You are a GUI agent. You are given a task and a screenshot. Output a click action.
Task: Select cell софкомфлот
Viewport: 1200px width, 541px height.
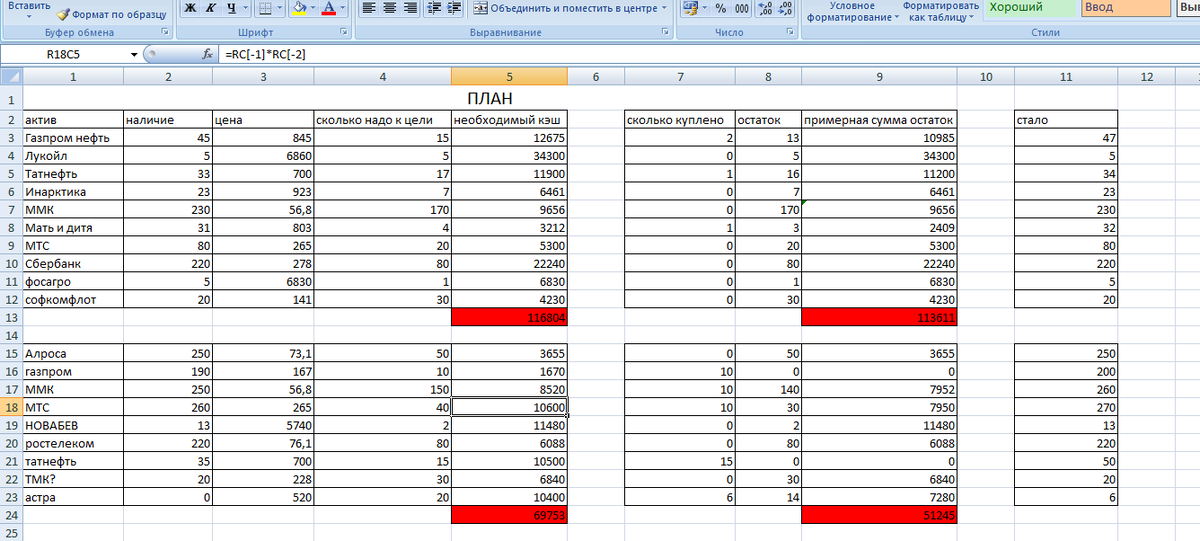pos(73,299)
